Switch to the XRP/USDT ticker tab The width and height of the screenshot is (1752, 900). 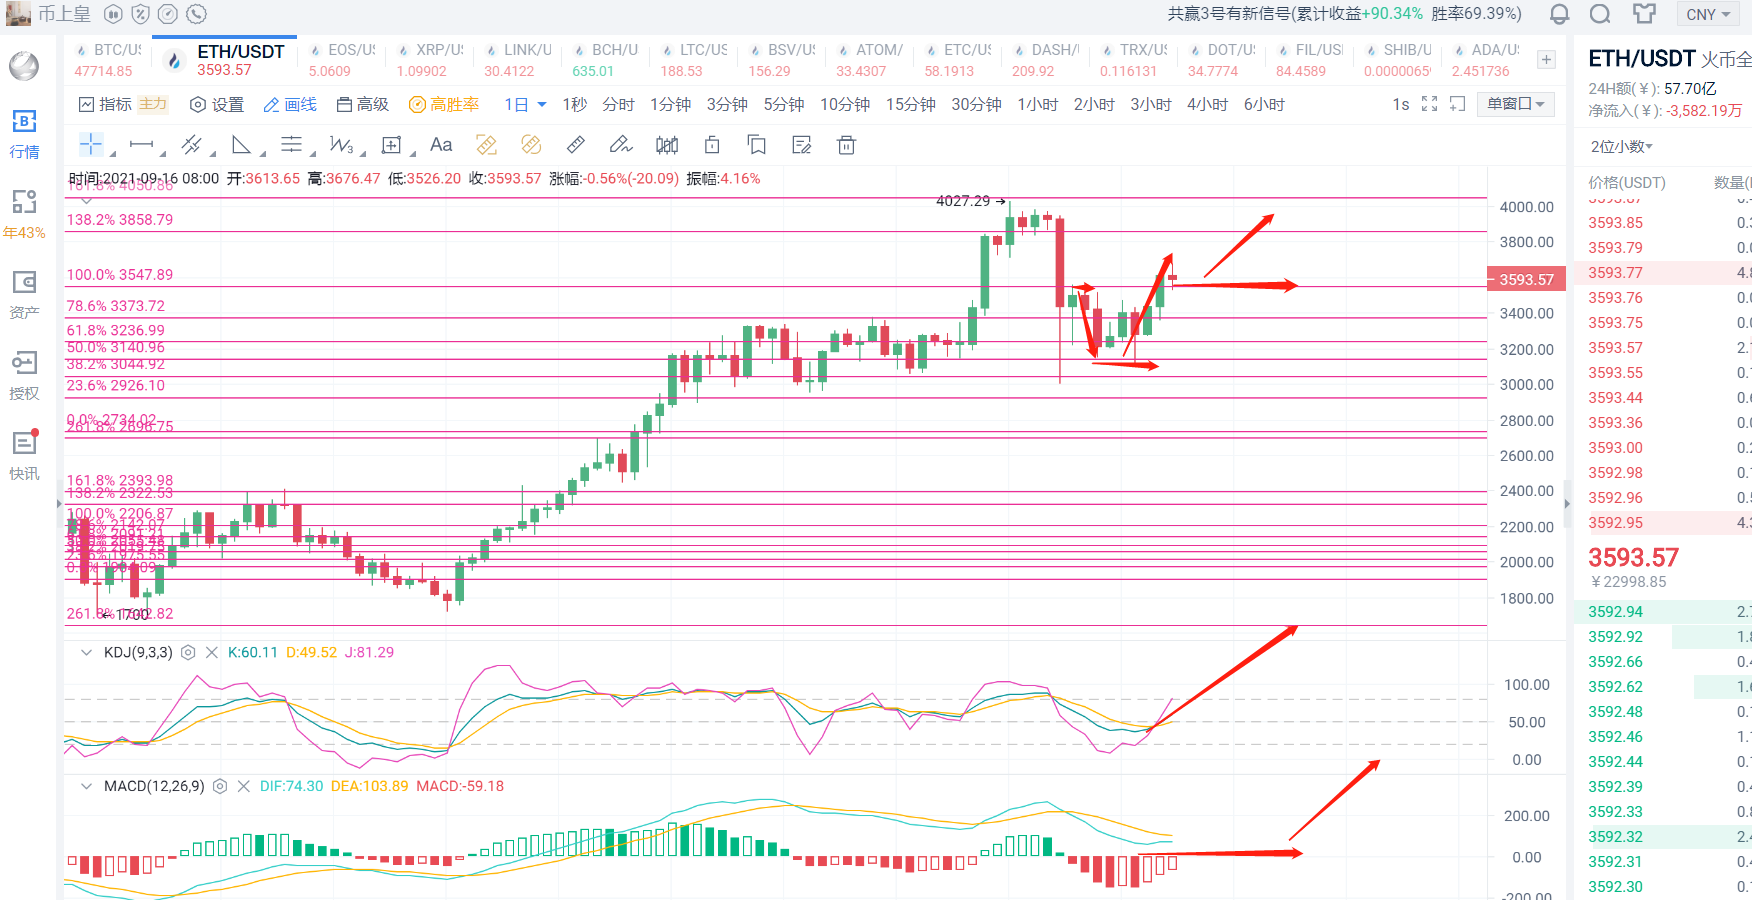(430, 60)
